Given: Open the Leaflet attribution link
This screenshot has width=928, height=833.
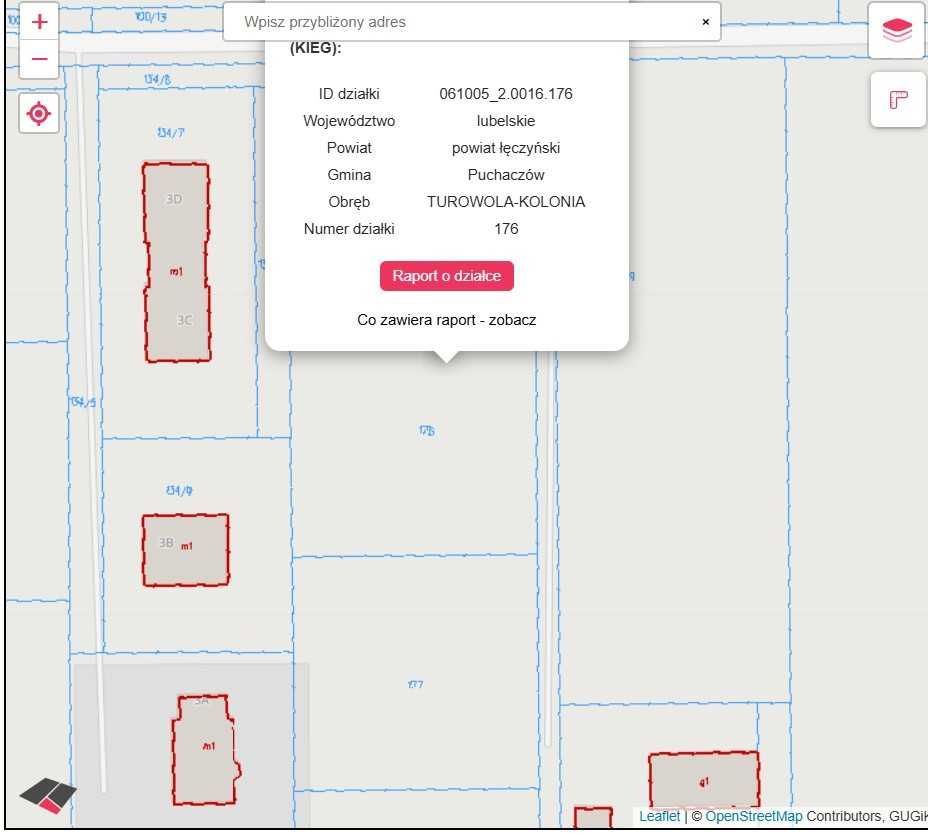Looking at the screenshot, I should pos(659,816).
